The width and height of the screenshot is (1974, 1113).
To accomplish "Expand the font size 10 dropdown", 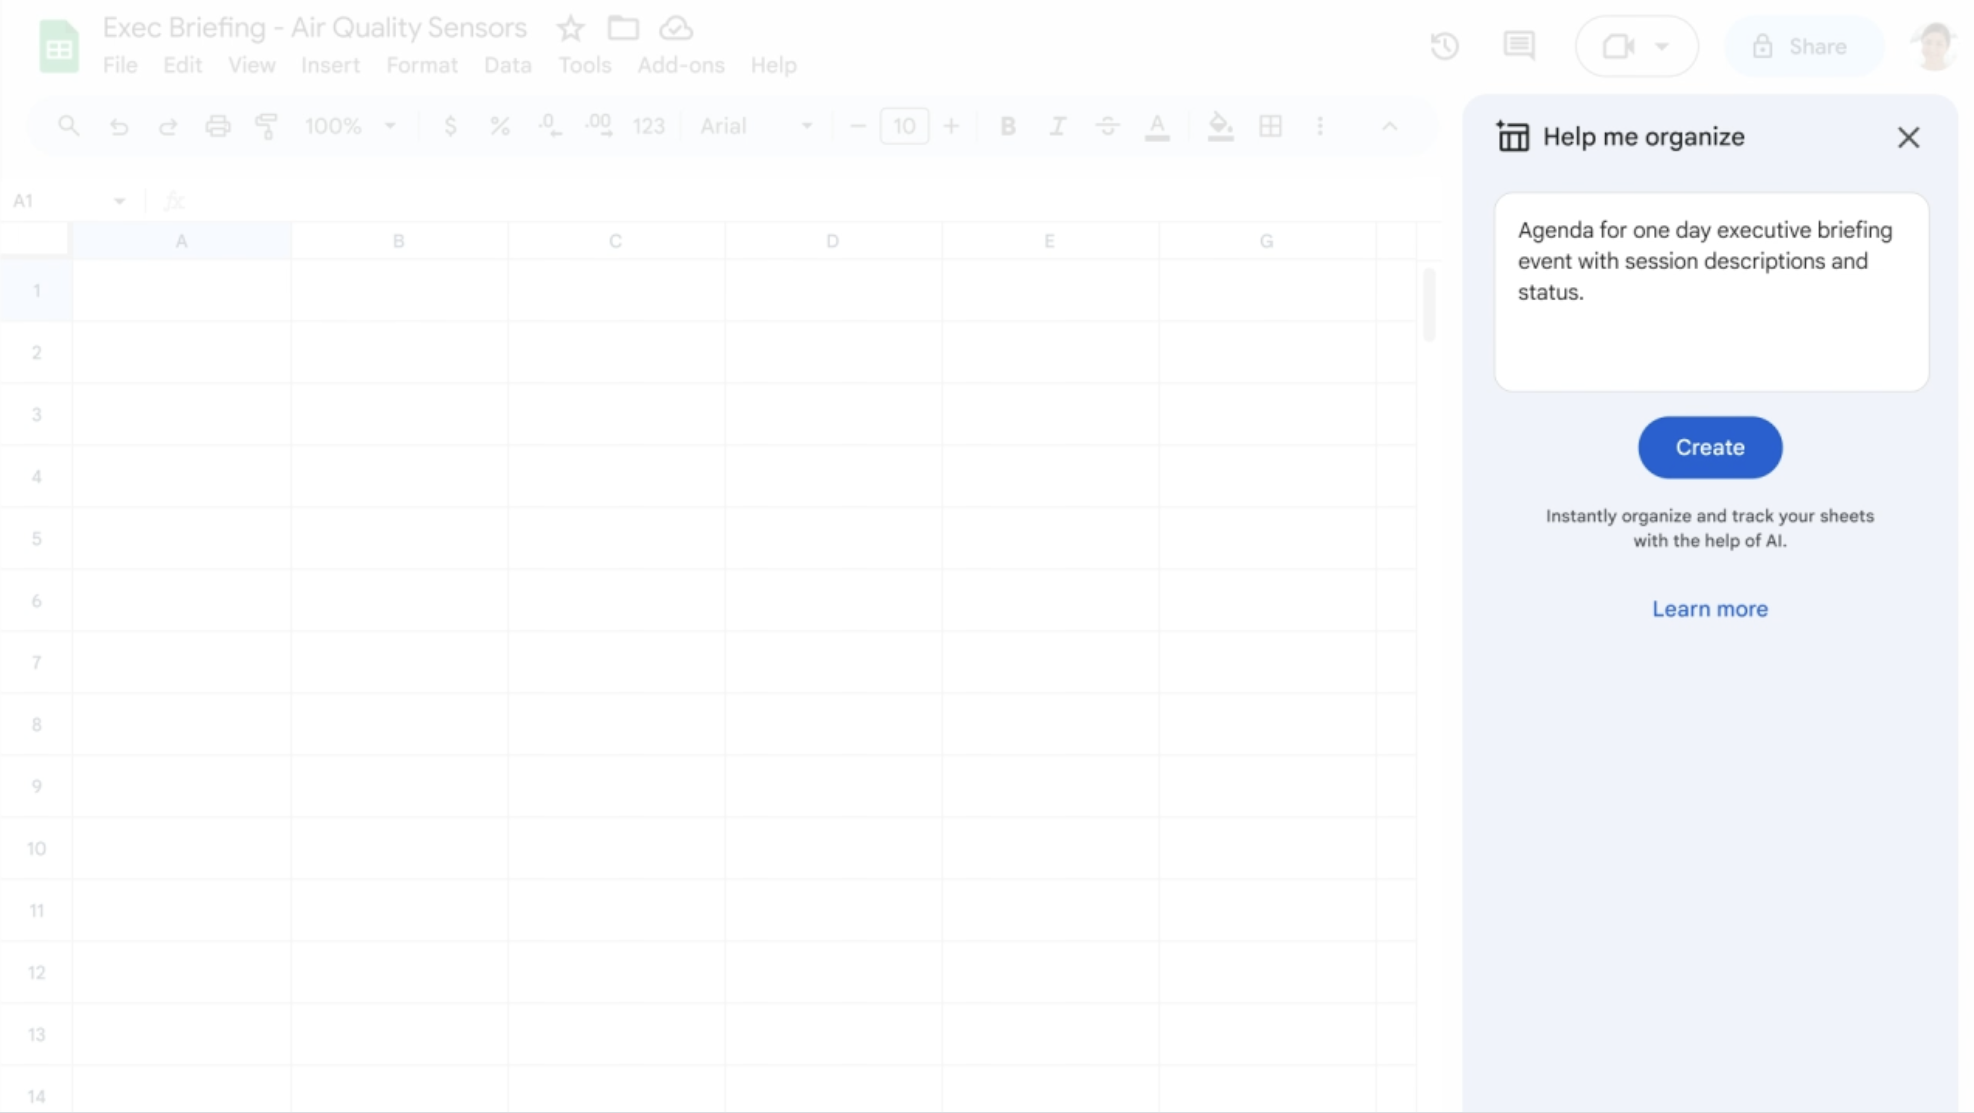I will [902, 125].
